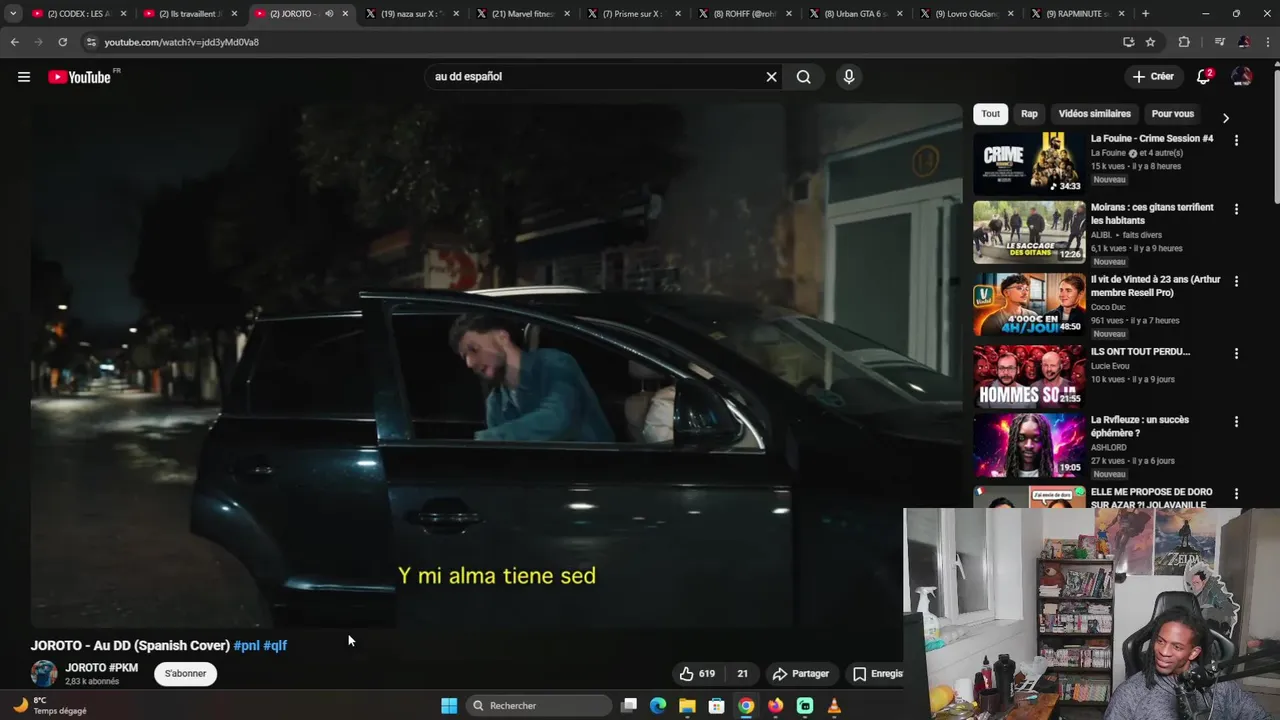Switch to the Urban GTA 6 tab
The height and width of the screenshot is (720, 1280).
tap(856, 14)
